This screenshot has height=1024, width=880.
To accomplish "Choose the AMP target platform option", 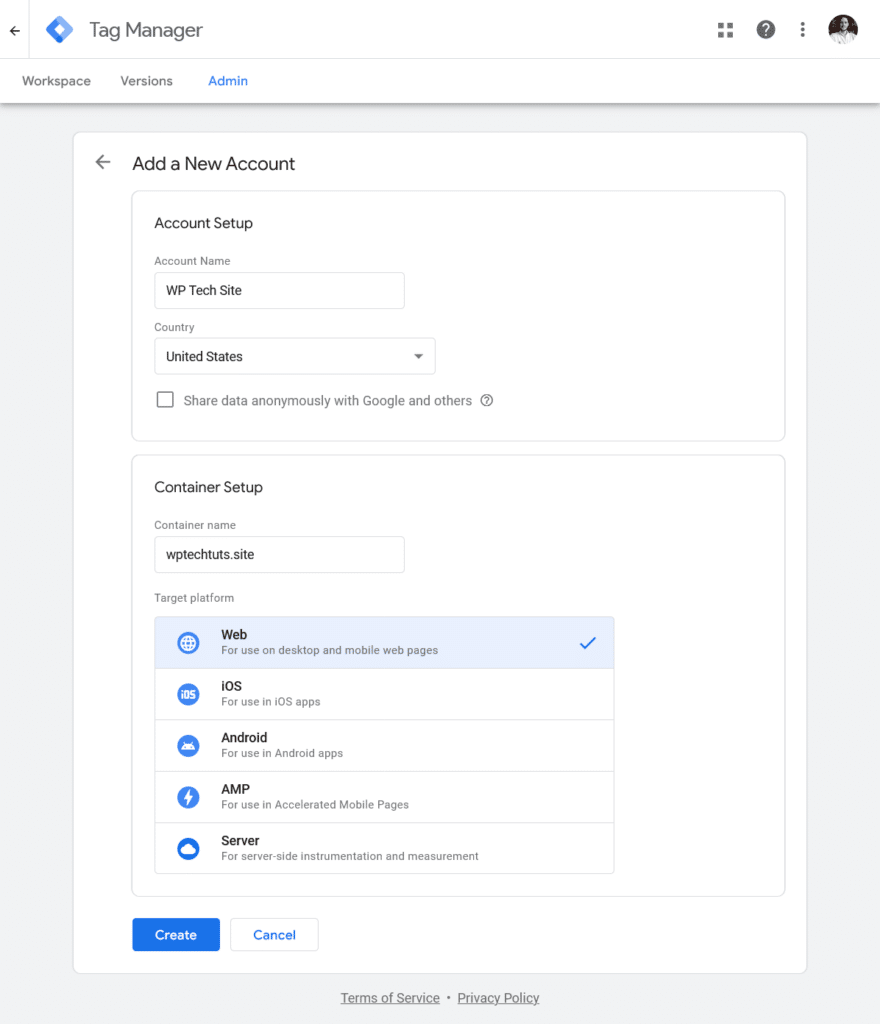I will [x=384, y=797].
